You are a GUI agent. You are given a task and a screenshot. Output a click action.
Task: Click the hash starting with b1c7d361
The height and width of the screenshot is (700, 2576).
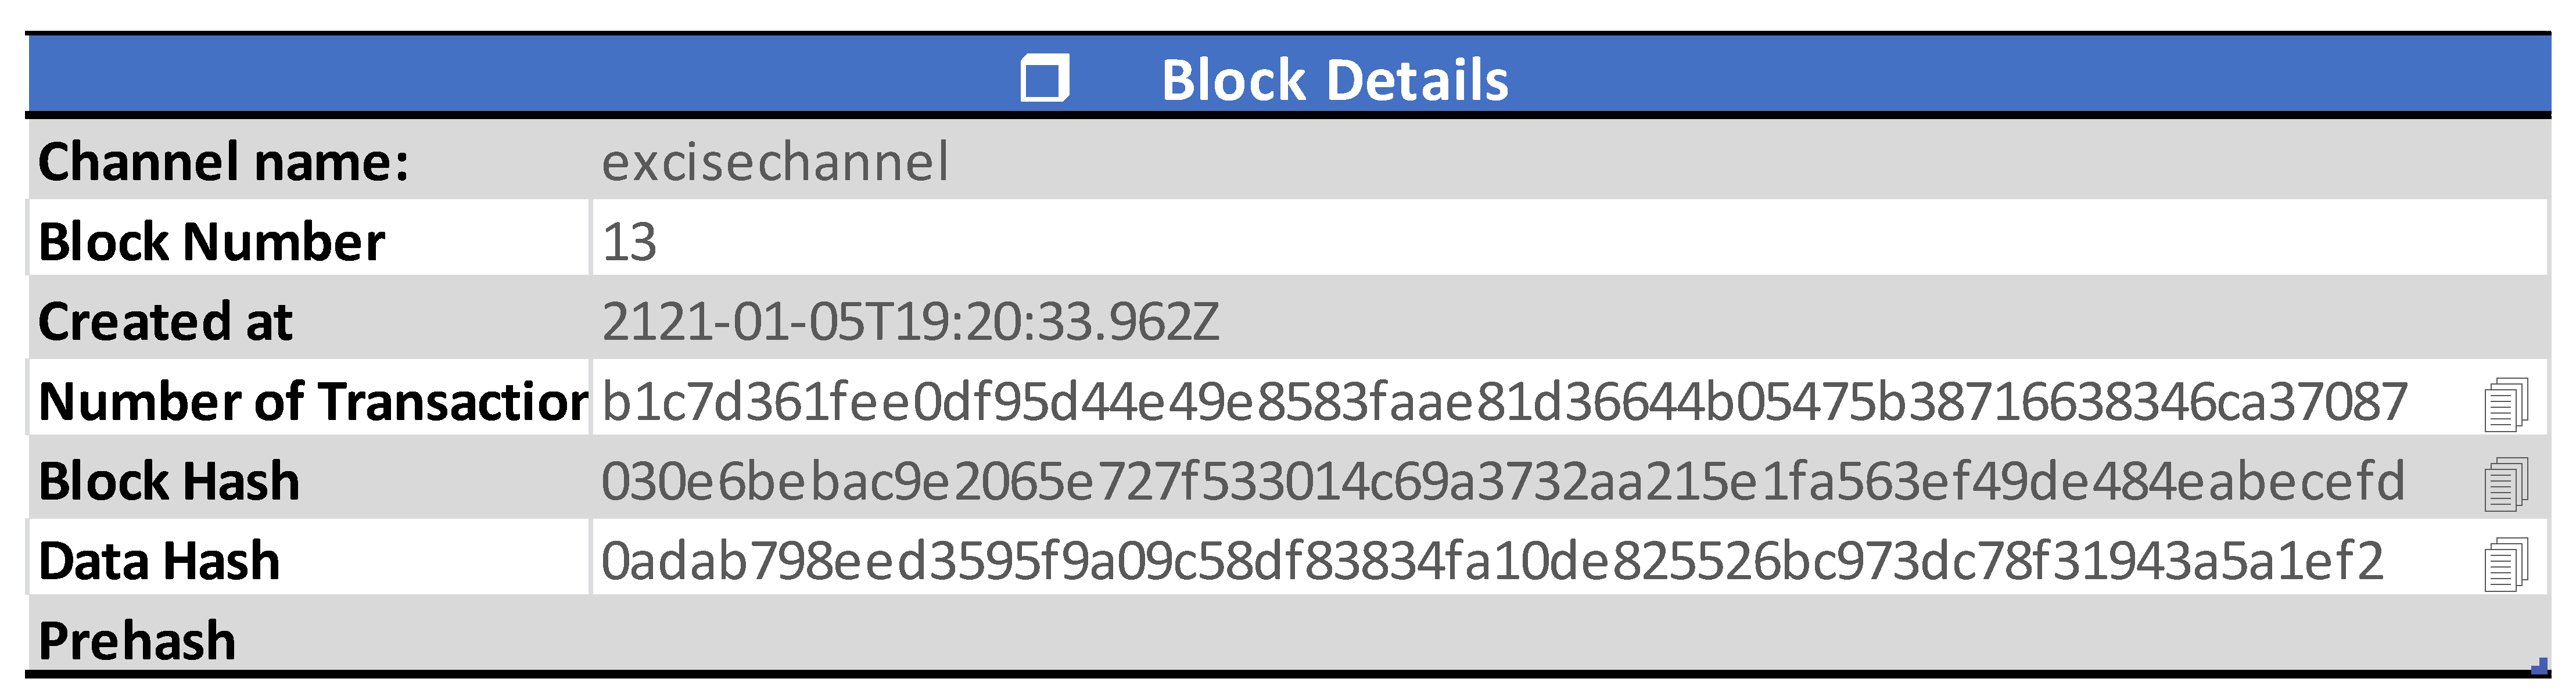pos(1504,402)
